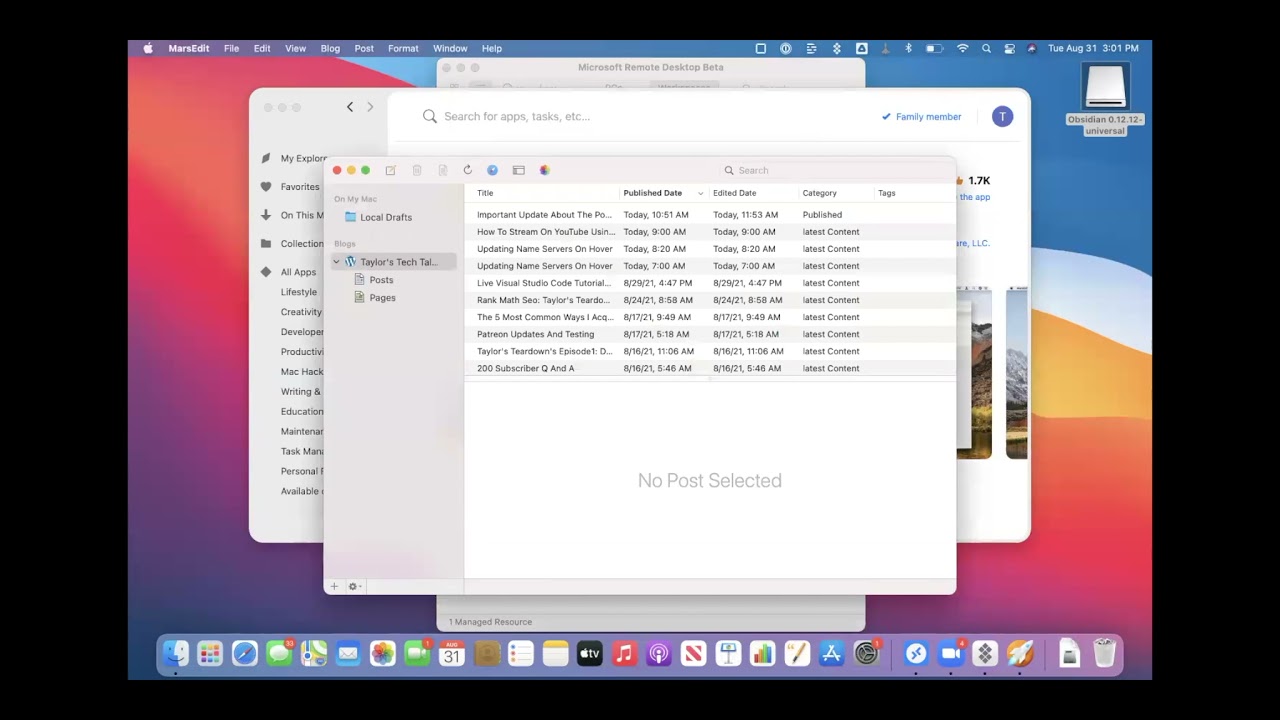Open Safari from the Dock
Screen dimensions: 1280x720
(245, 654)
